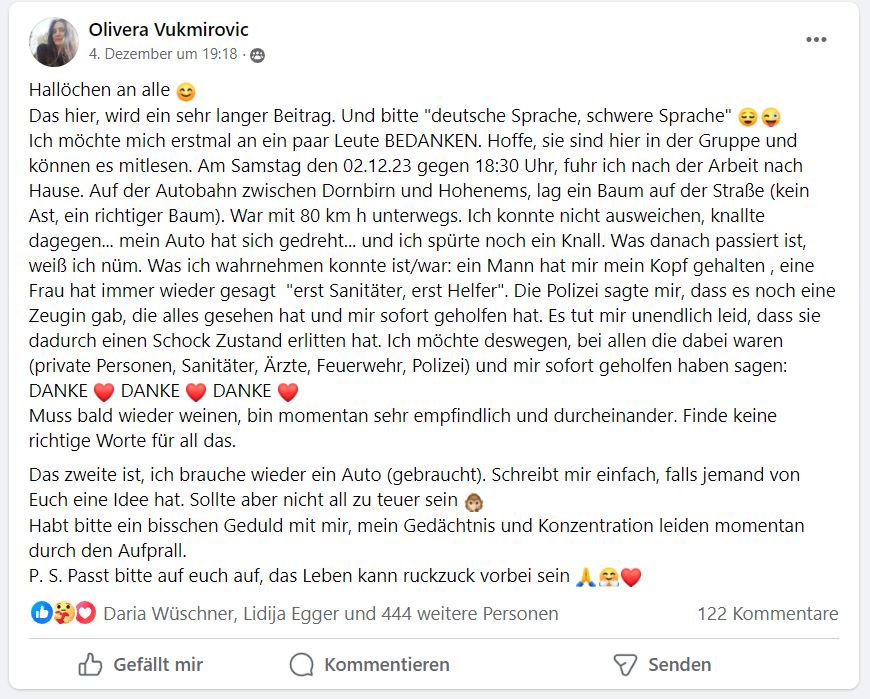This screenshot has width=870, height=699.
Task: Click the first red heart after DANKE
Action: tap(104, 392)
